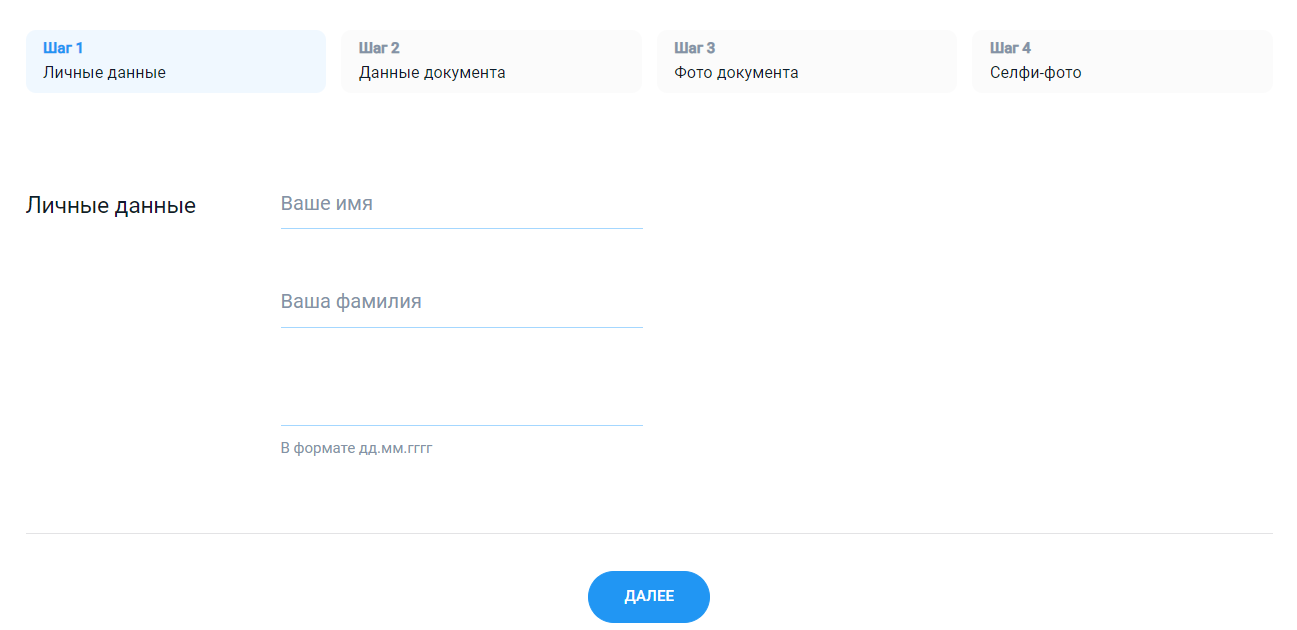Choose the Селфи-фото step title
This screenshot has width=1297, height=630.
tap(1036, 73)
